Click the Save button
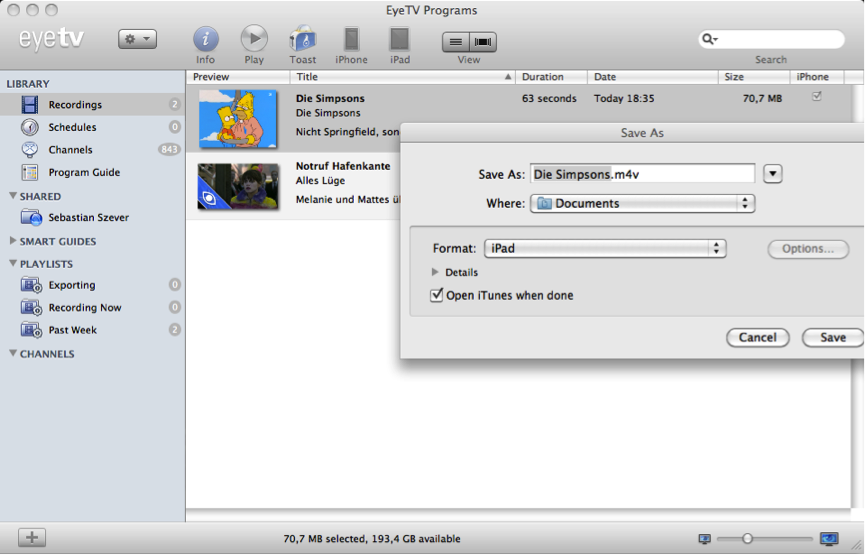Image resolution: width=865 pixels, height=555 pixels. pos(832,338)
